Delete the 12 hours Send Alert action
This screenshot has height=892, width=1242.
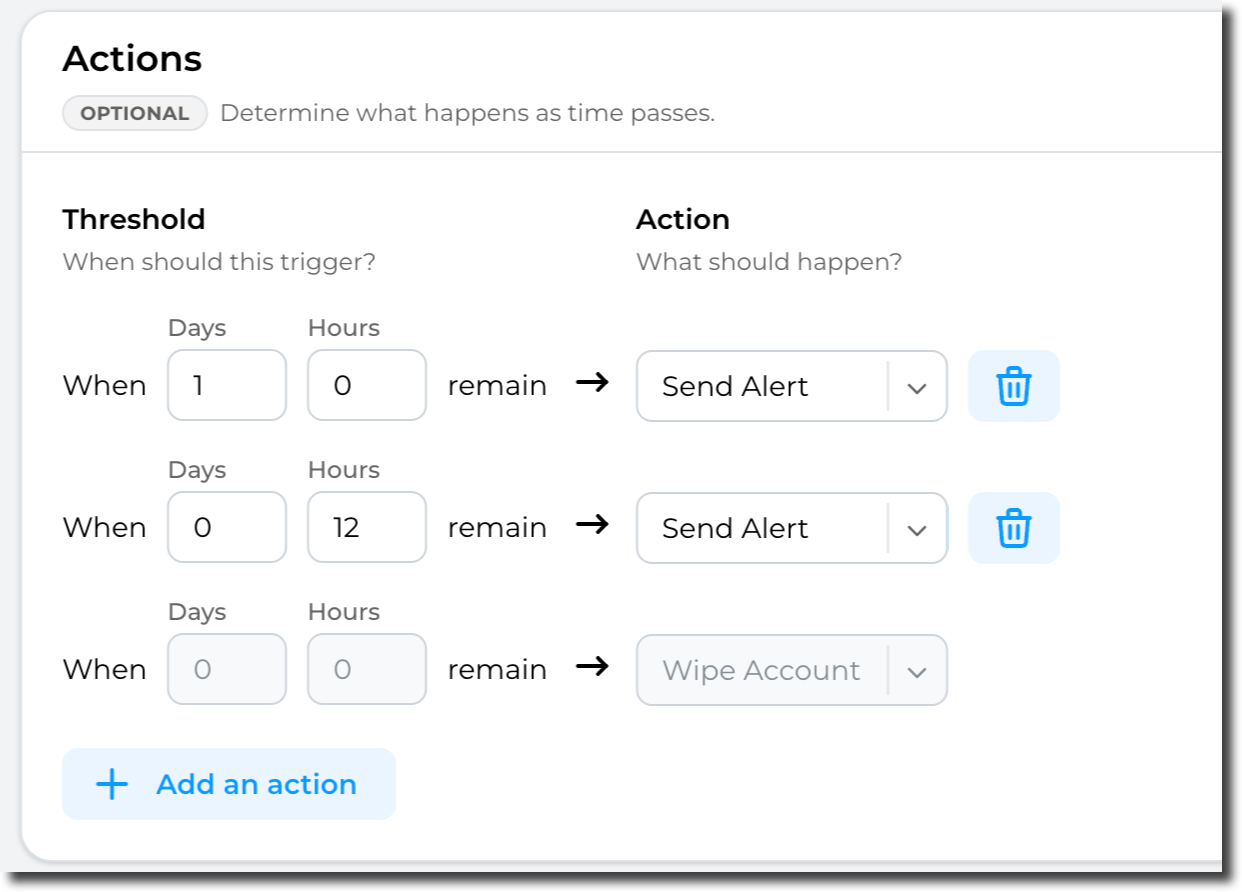coord(1013,528)
